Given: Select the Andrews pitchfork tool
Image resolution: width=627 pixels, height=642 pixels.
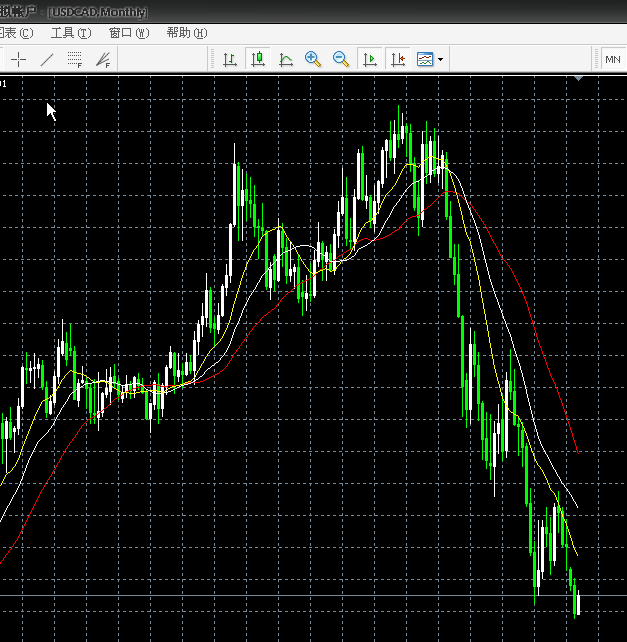Looking at the screenshot, I should coord(102,60).
